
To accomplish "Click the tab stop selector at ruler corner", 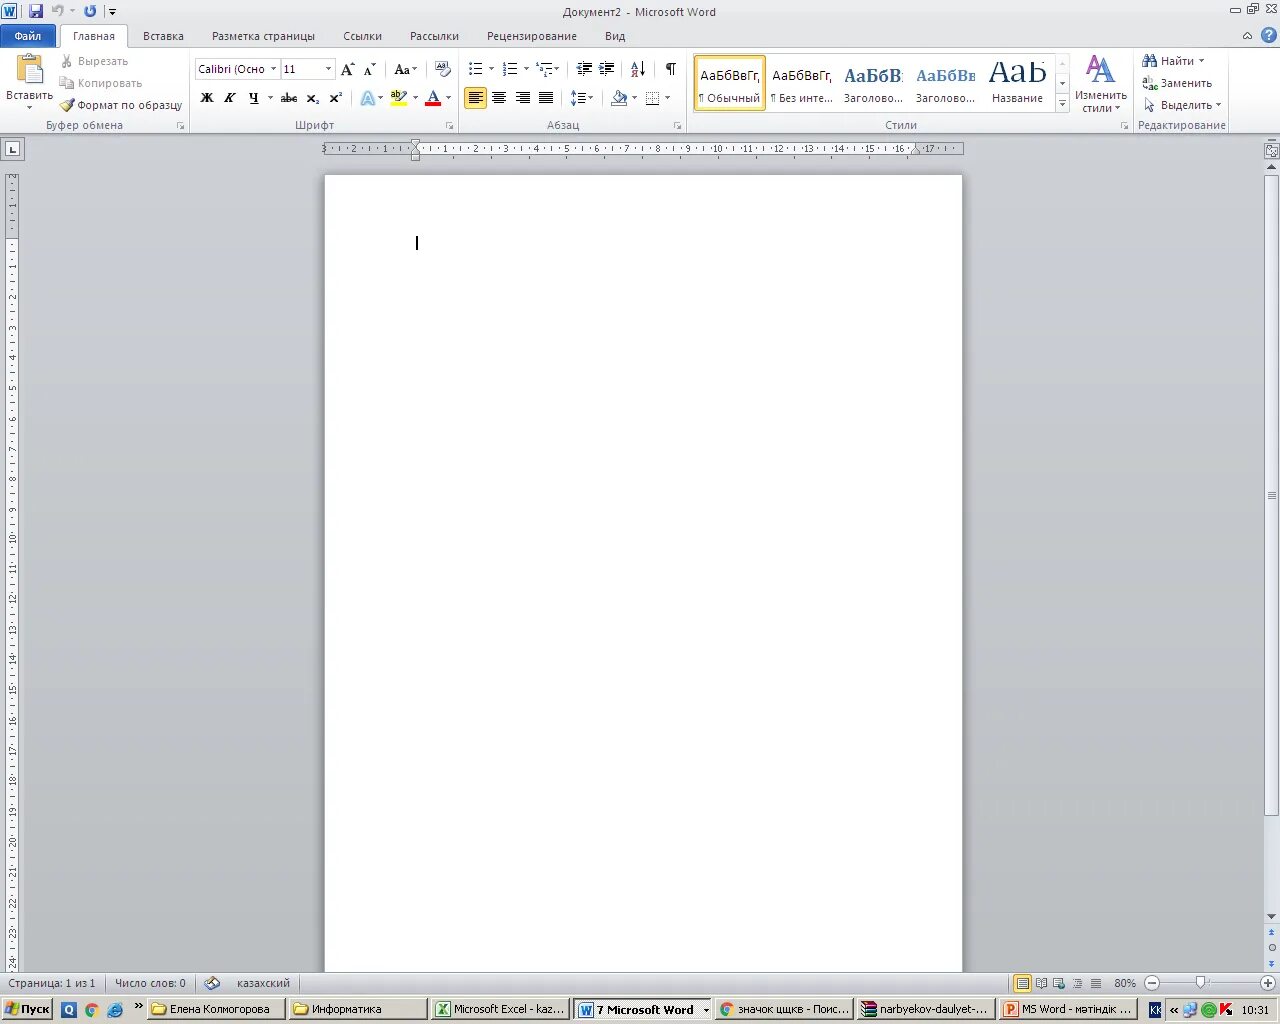I will (x=12, y=149).
